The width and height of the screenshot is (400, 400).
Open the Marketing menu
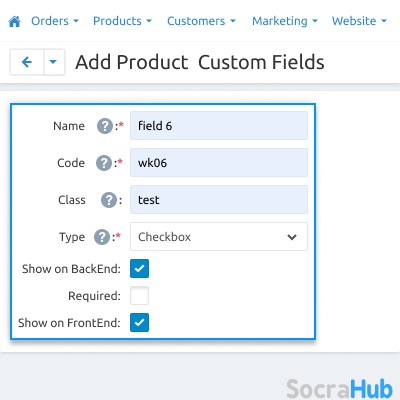click(x=285, y=21)
